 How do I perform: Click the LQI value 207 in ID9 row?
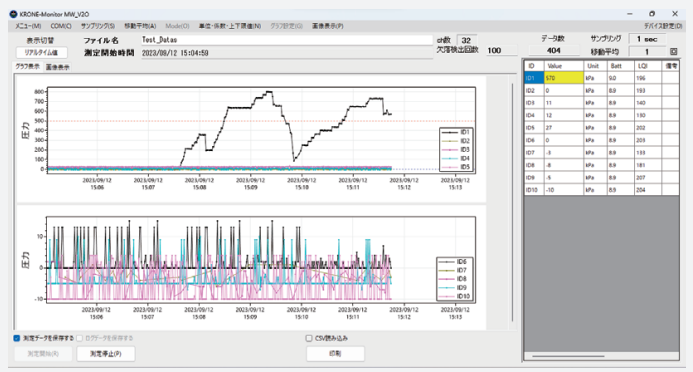pos(647,177)
